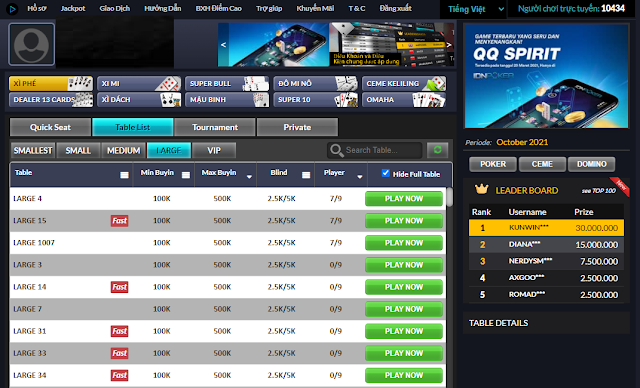Open the Min Buyin column filter
Image resolution: width=640 pixels, height=388 pixels.
tap(186, 175)
